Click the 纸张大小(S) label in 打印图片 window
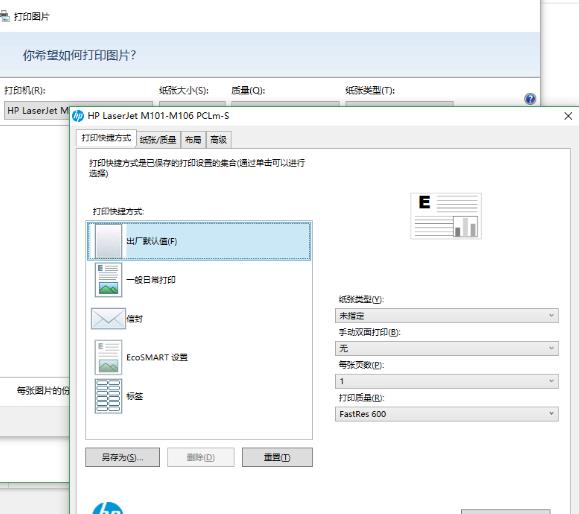This screenshot has width=579, height=514. coord(184,90)
